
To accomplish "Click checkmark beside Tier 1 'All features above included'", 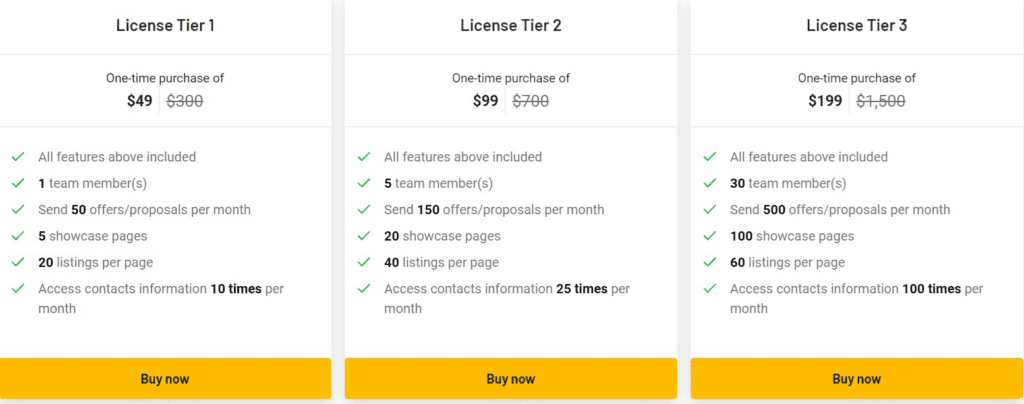I will (18, 157).
